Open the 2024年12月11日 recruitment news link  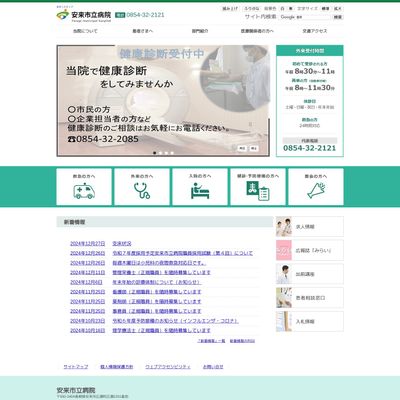coord(161,273)
